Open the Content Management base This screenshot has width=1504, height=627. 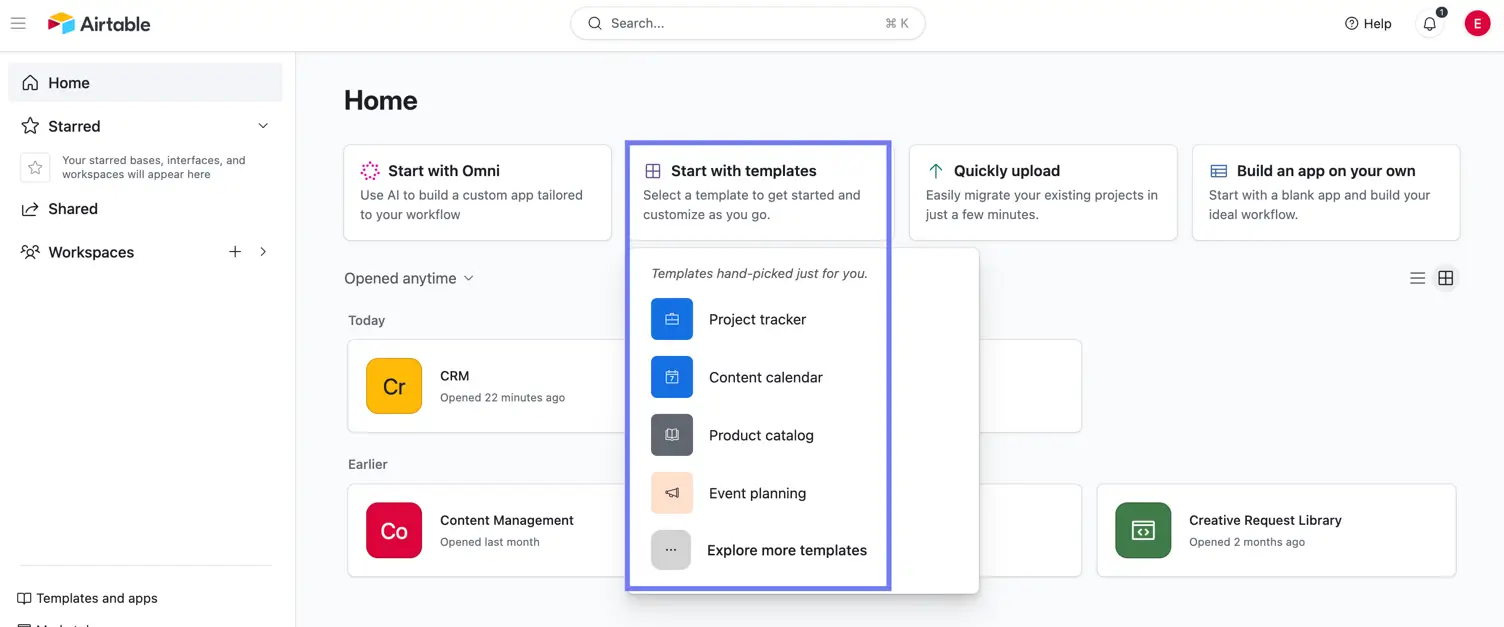[x=488, y=530]
